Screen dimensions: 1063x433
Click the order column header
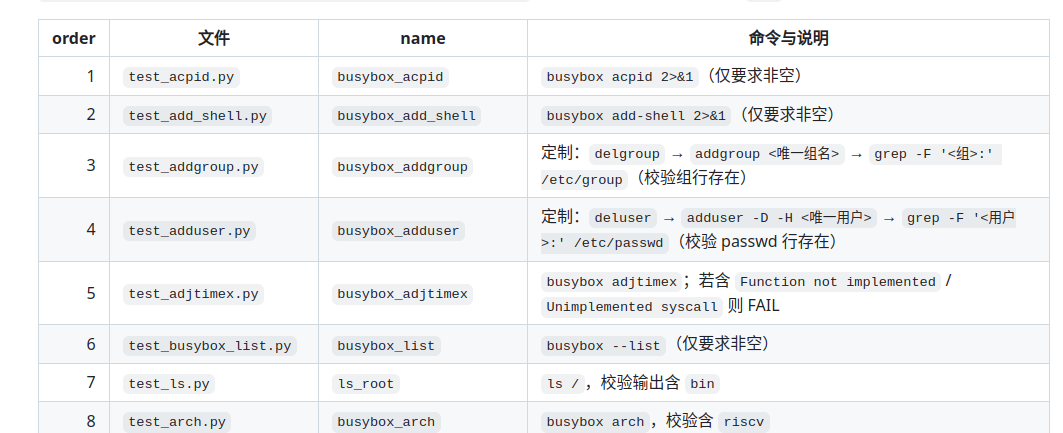coord(74,38)
